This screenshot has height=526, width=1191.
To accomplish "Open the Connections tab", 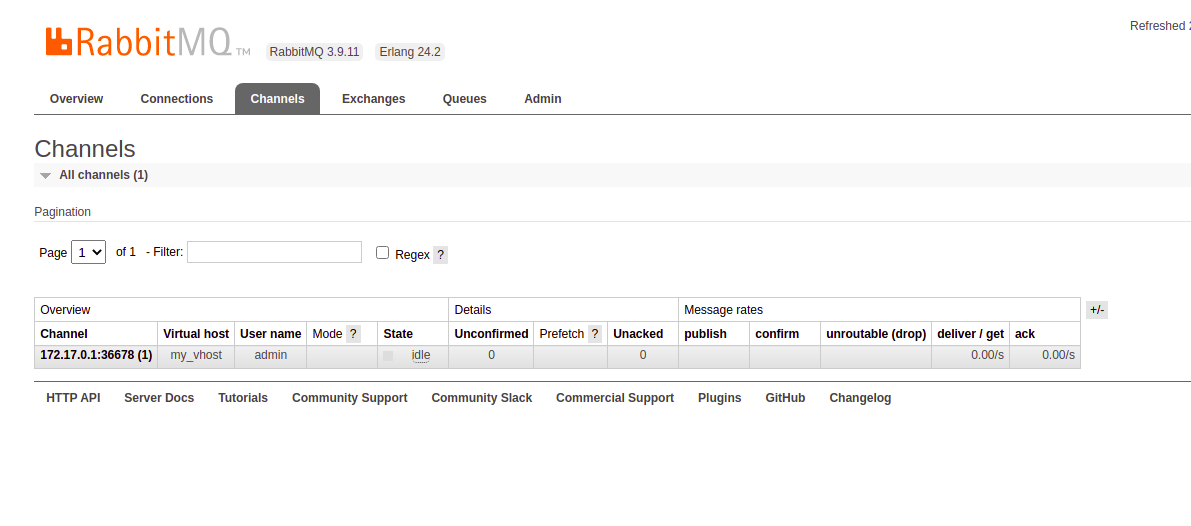I will tap(176, 99).
